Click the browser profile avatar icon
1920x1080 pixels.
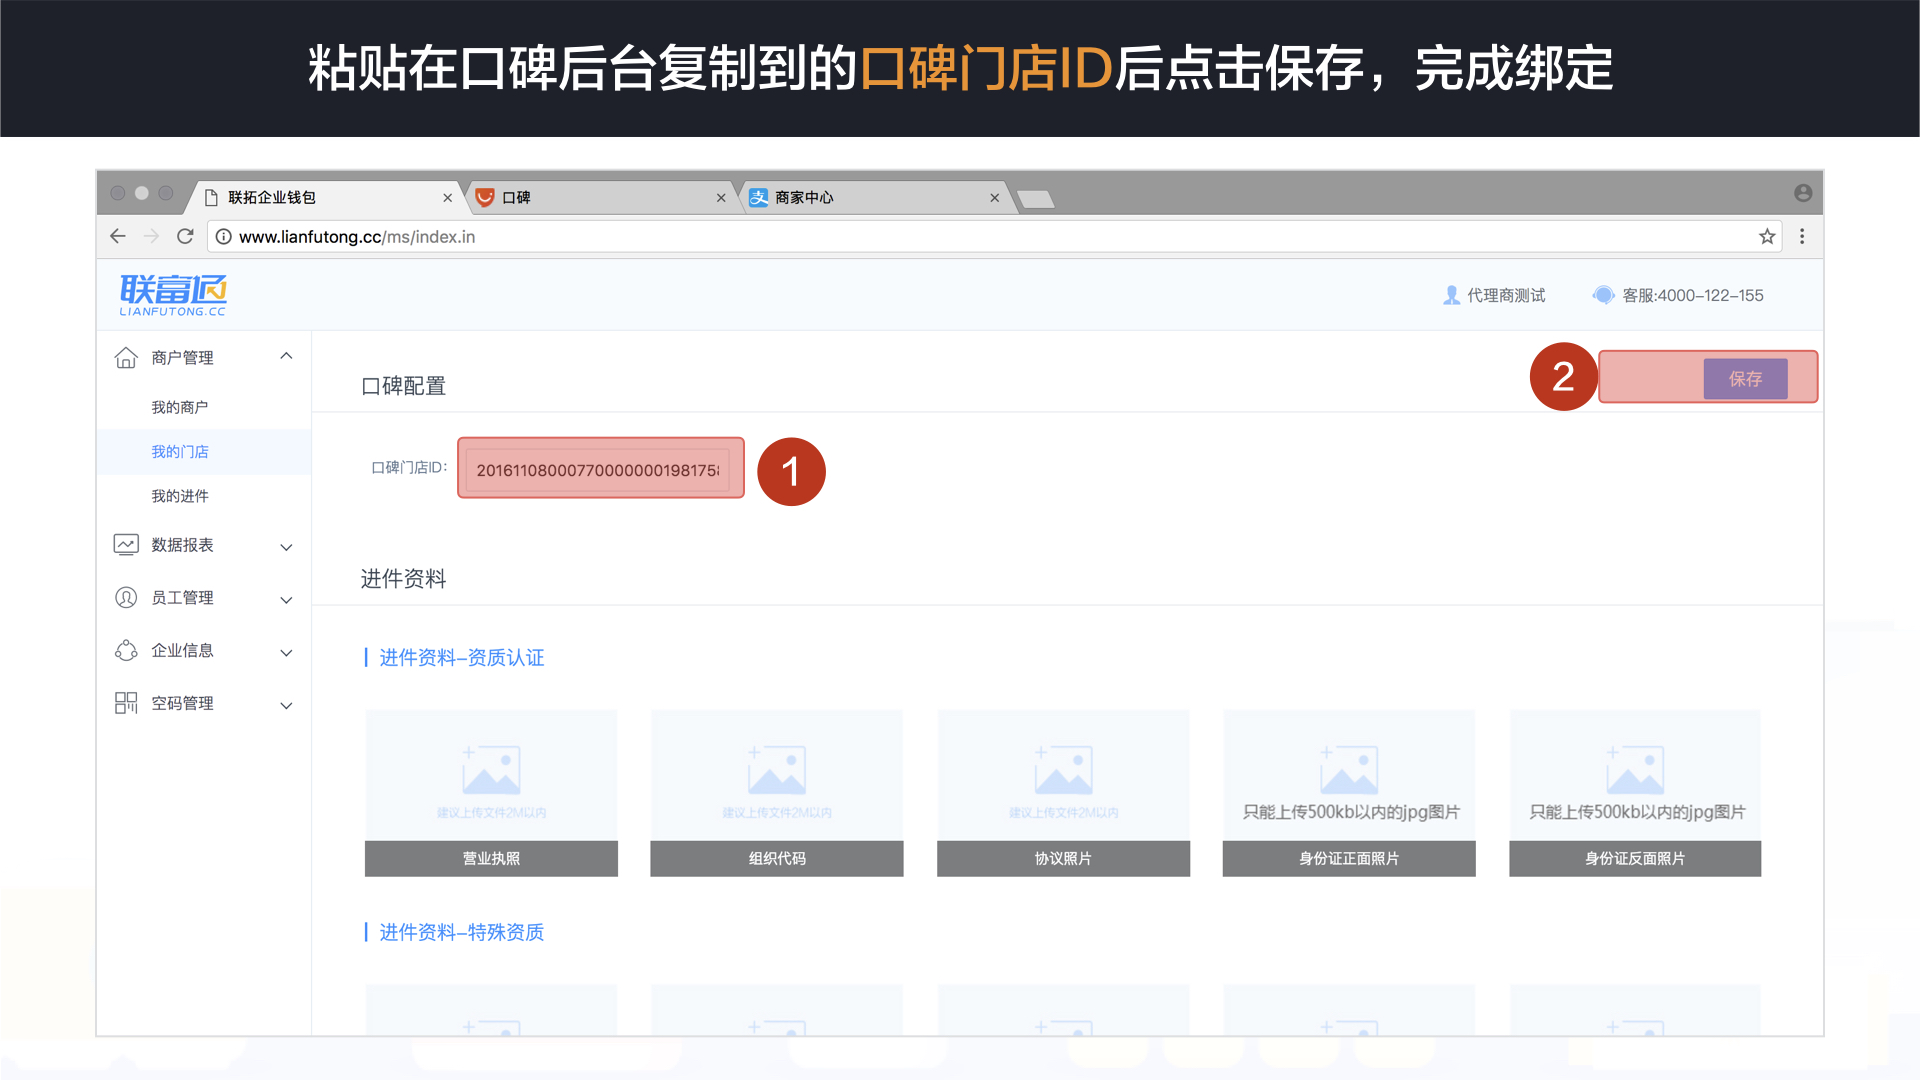[x=1803, y=193]
